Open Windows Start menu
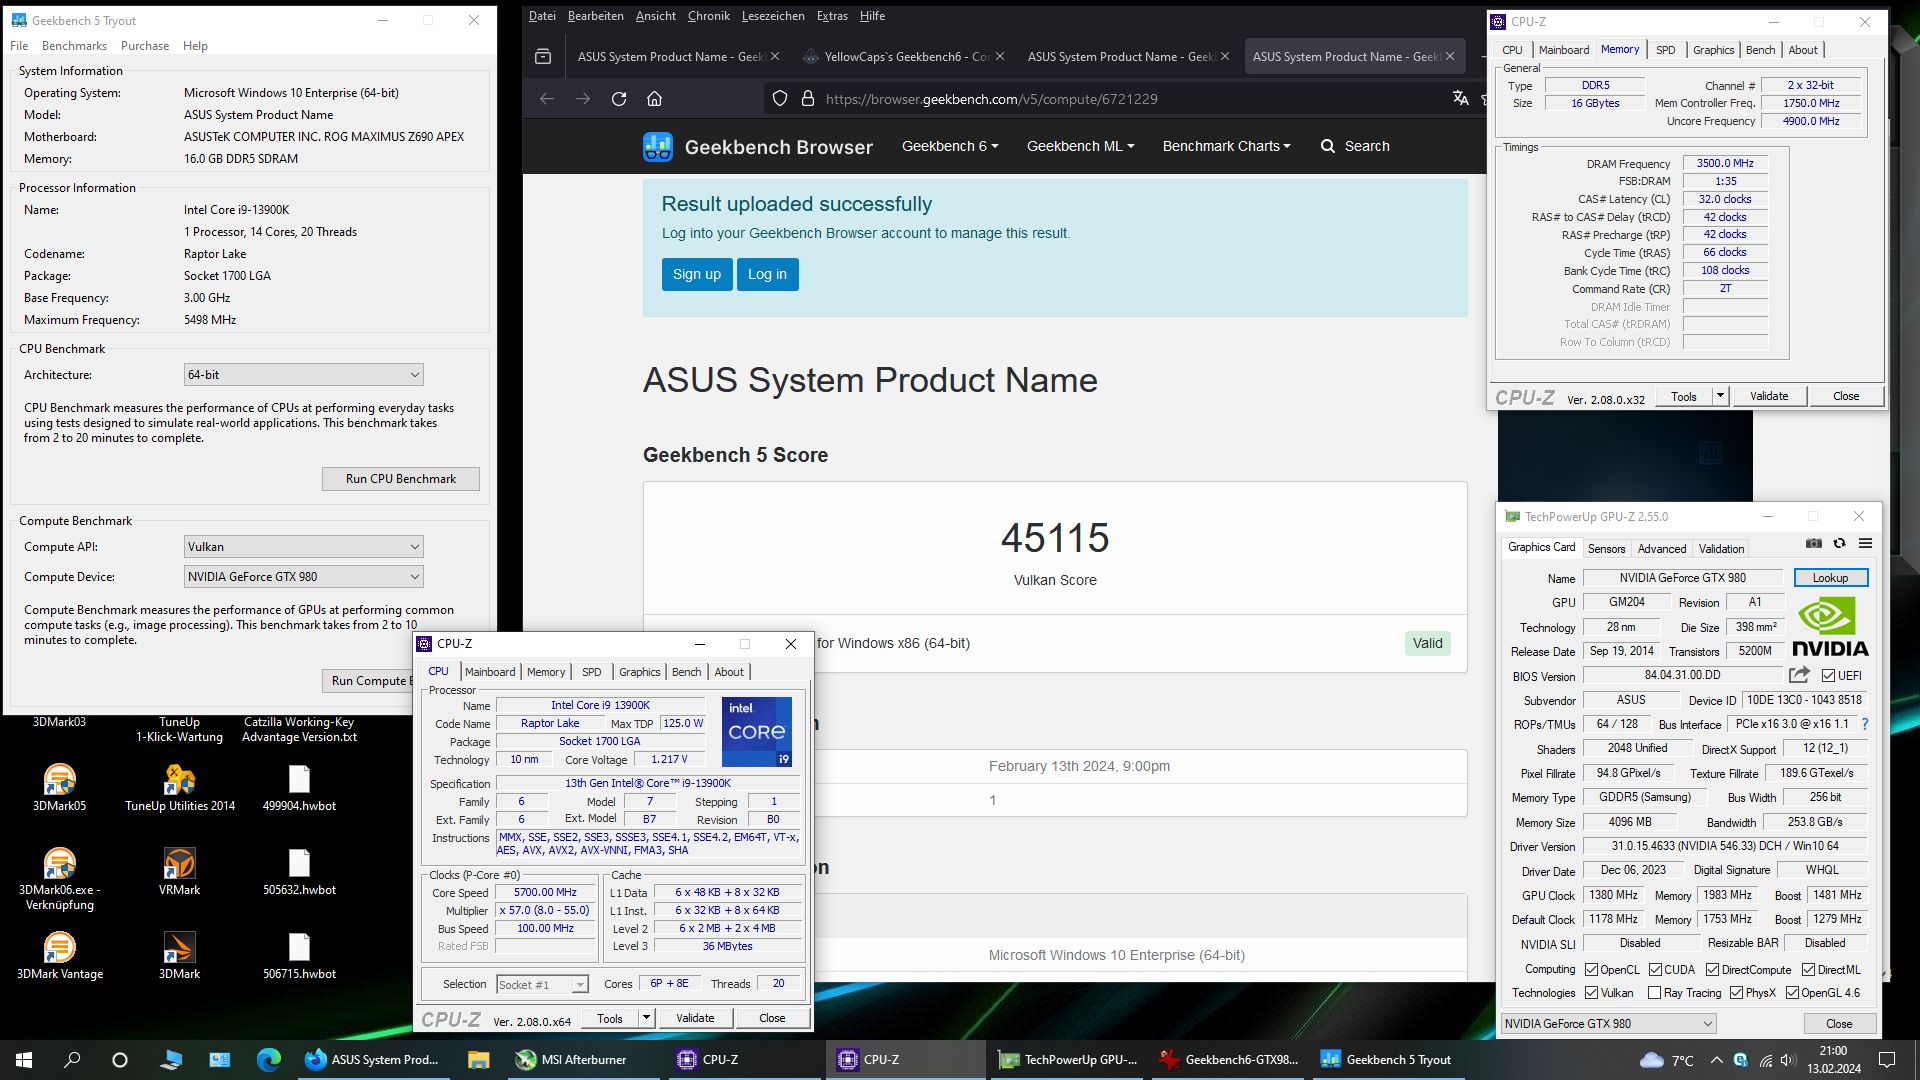 pos(24,1060)
